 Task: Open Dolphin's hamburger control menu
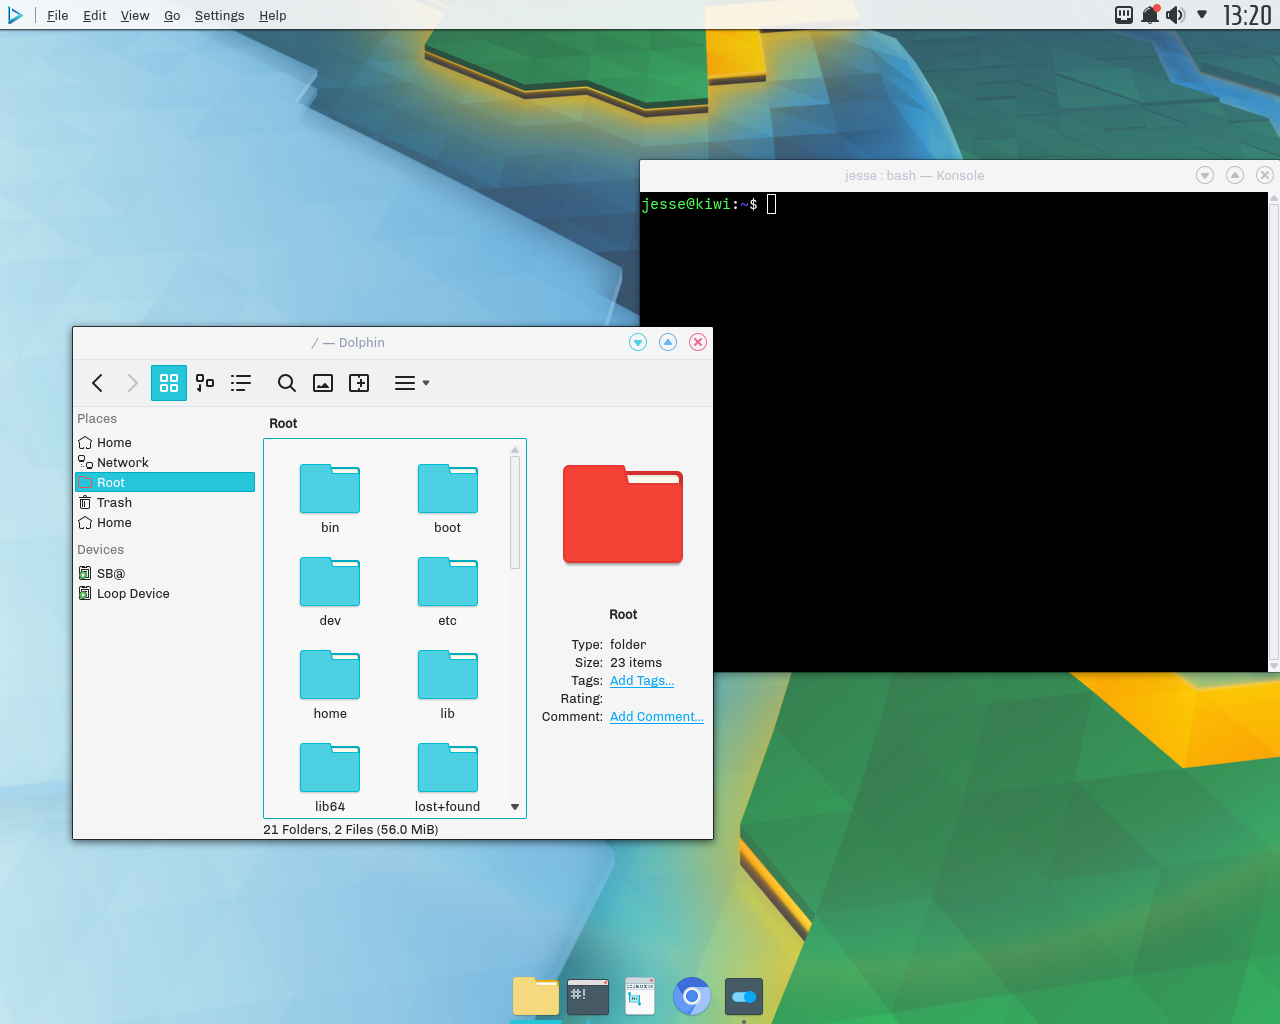(411, 383)
